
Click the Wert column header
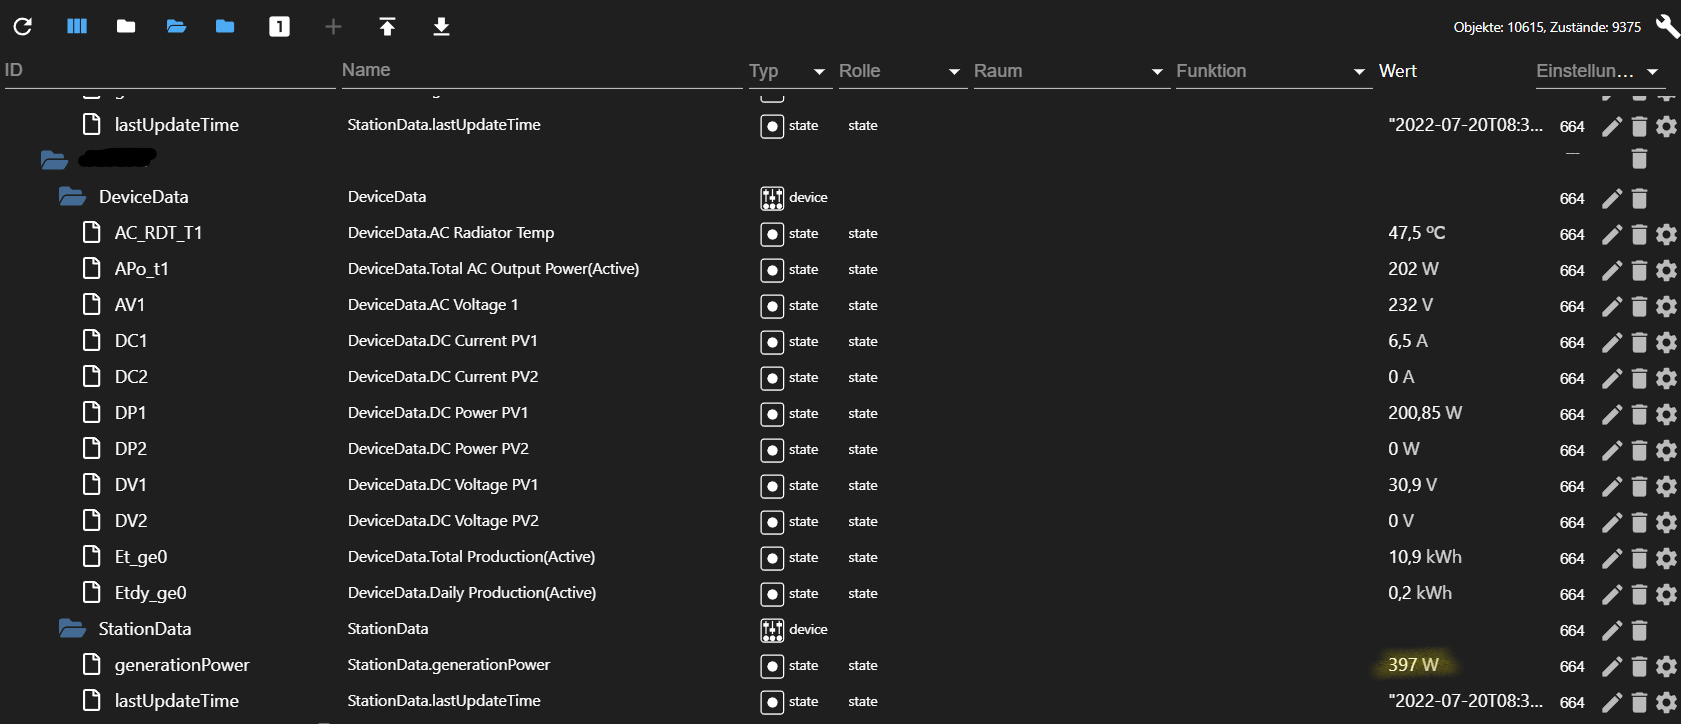tap(1398, 71)
